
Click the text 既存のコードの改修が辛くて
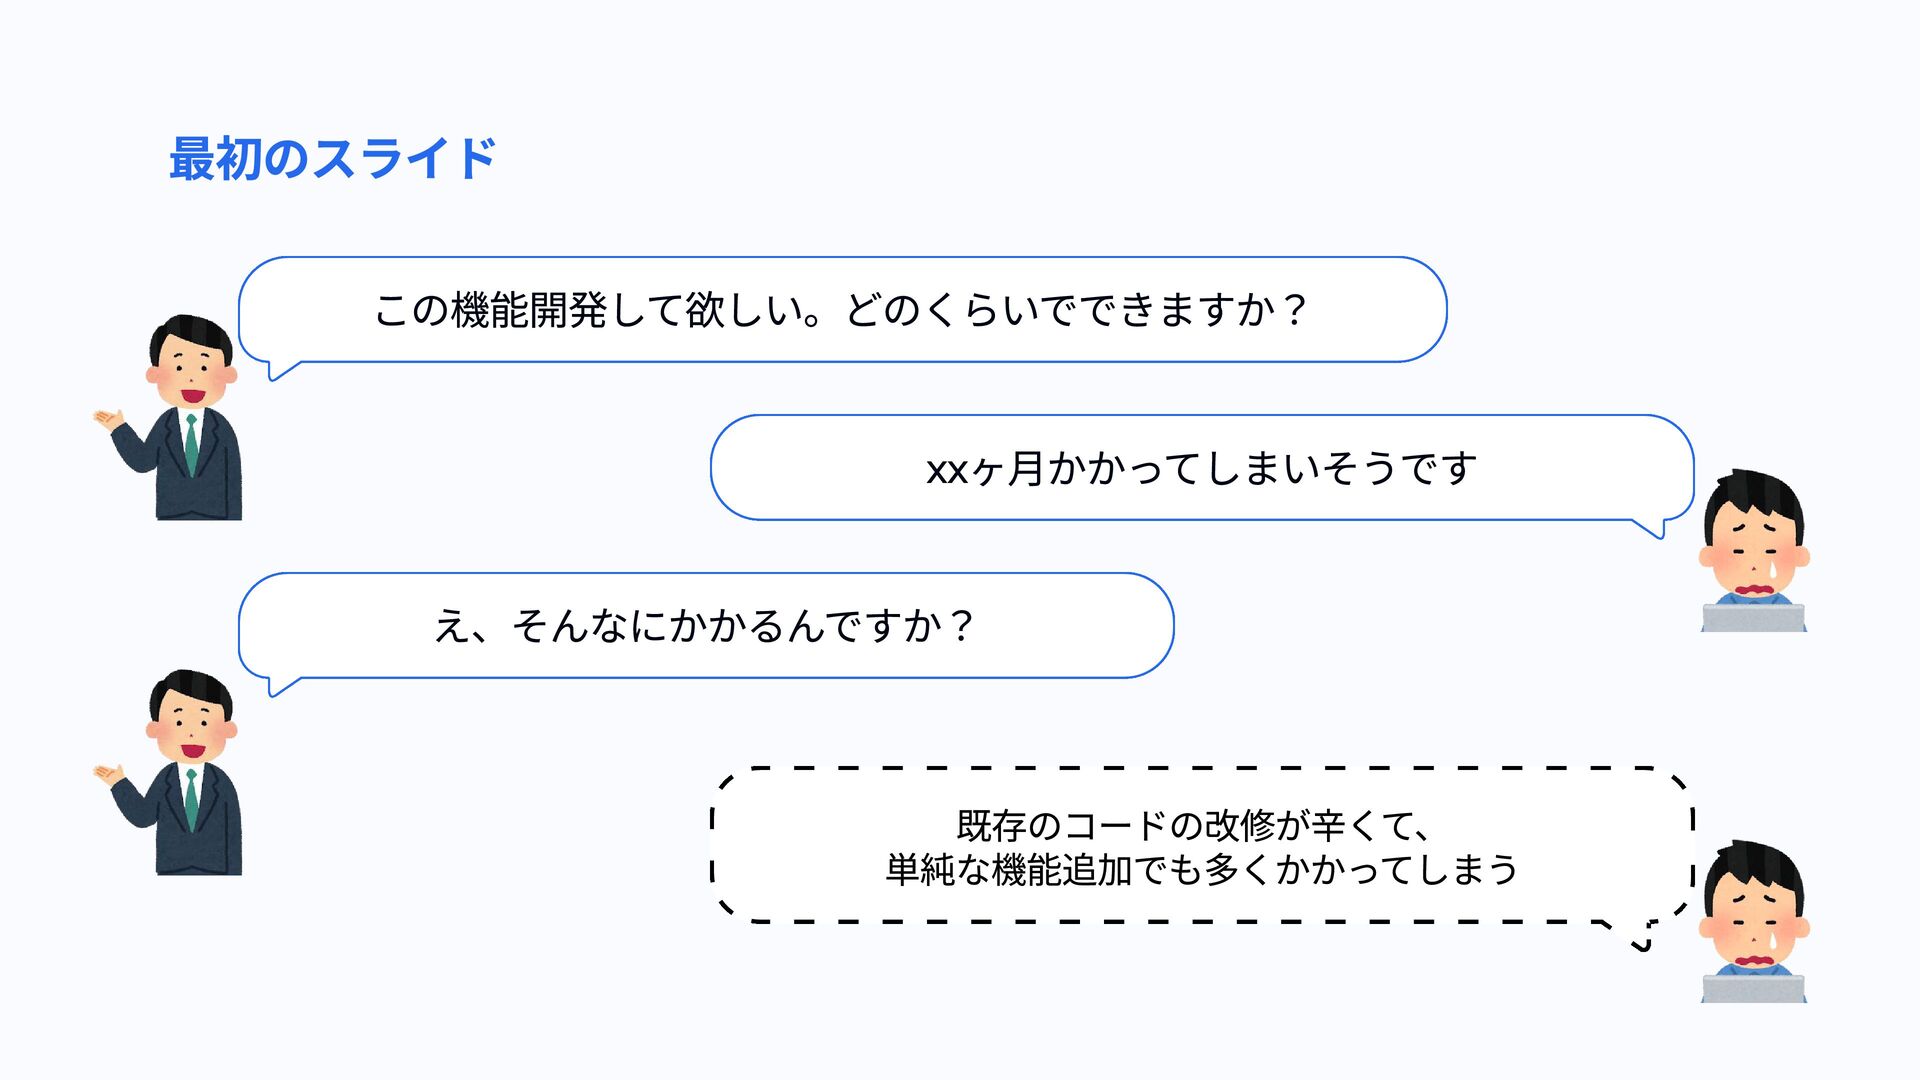pos(1195,826)
